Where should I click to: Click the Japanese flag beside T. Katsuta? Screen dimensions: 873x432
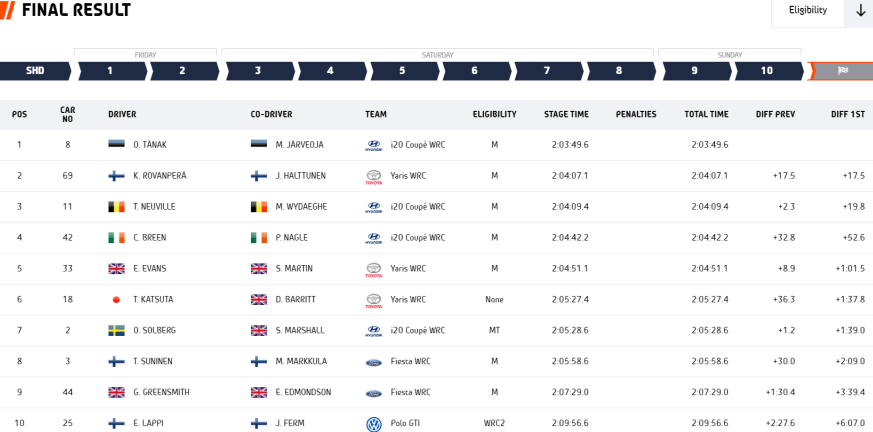click(116, 300)
